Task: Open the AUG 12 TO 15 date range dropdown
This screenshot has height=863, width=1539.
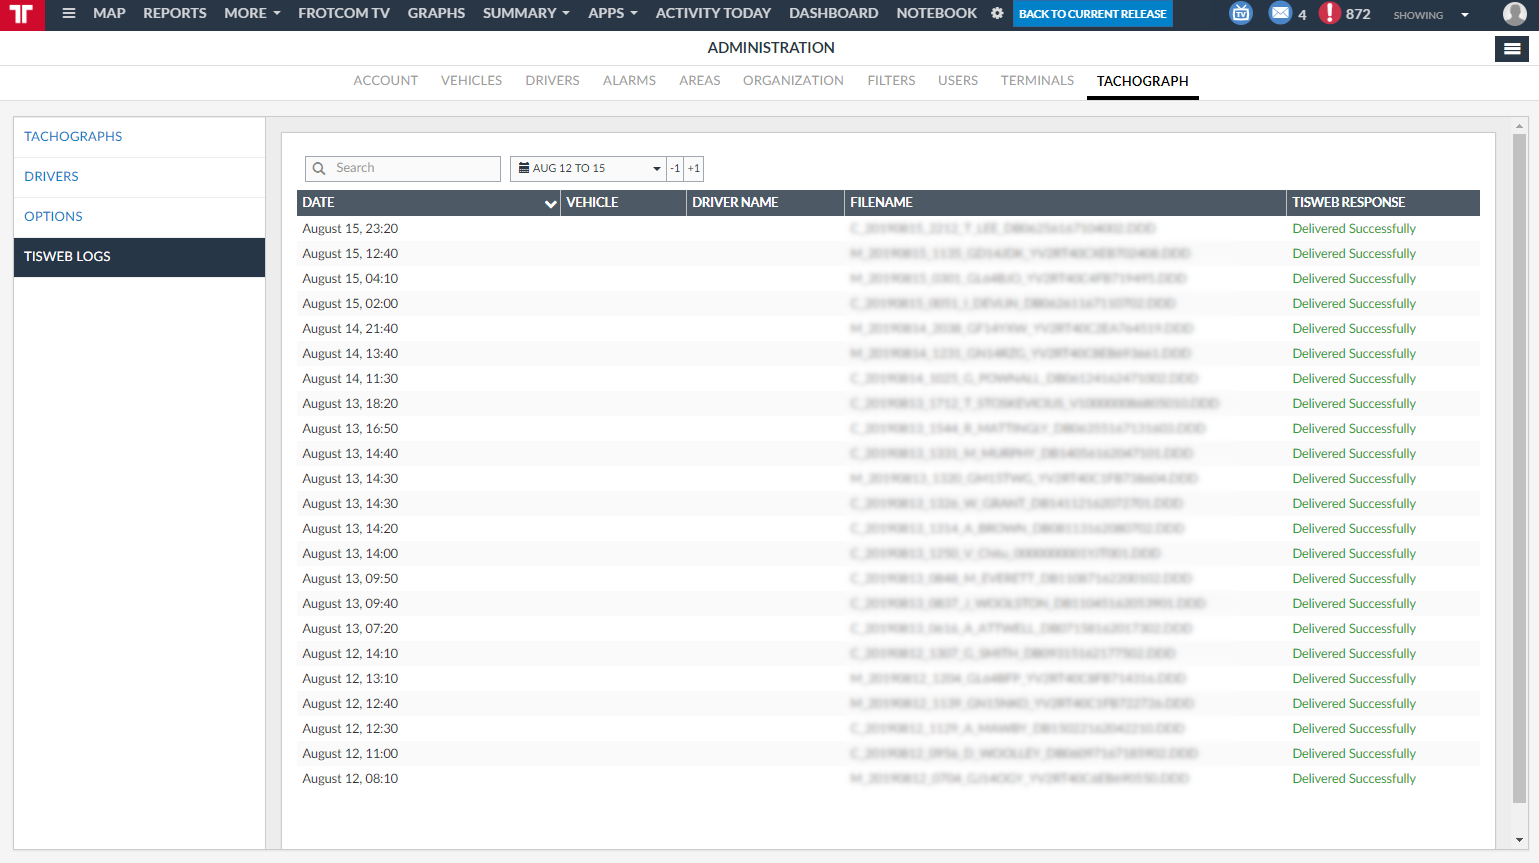Action: coord(587,169)
